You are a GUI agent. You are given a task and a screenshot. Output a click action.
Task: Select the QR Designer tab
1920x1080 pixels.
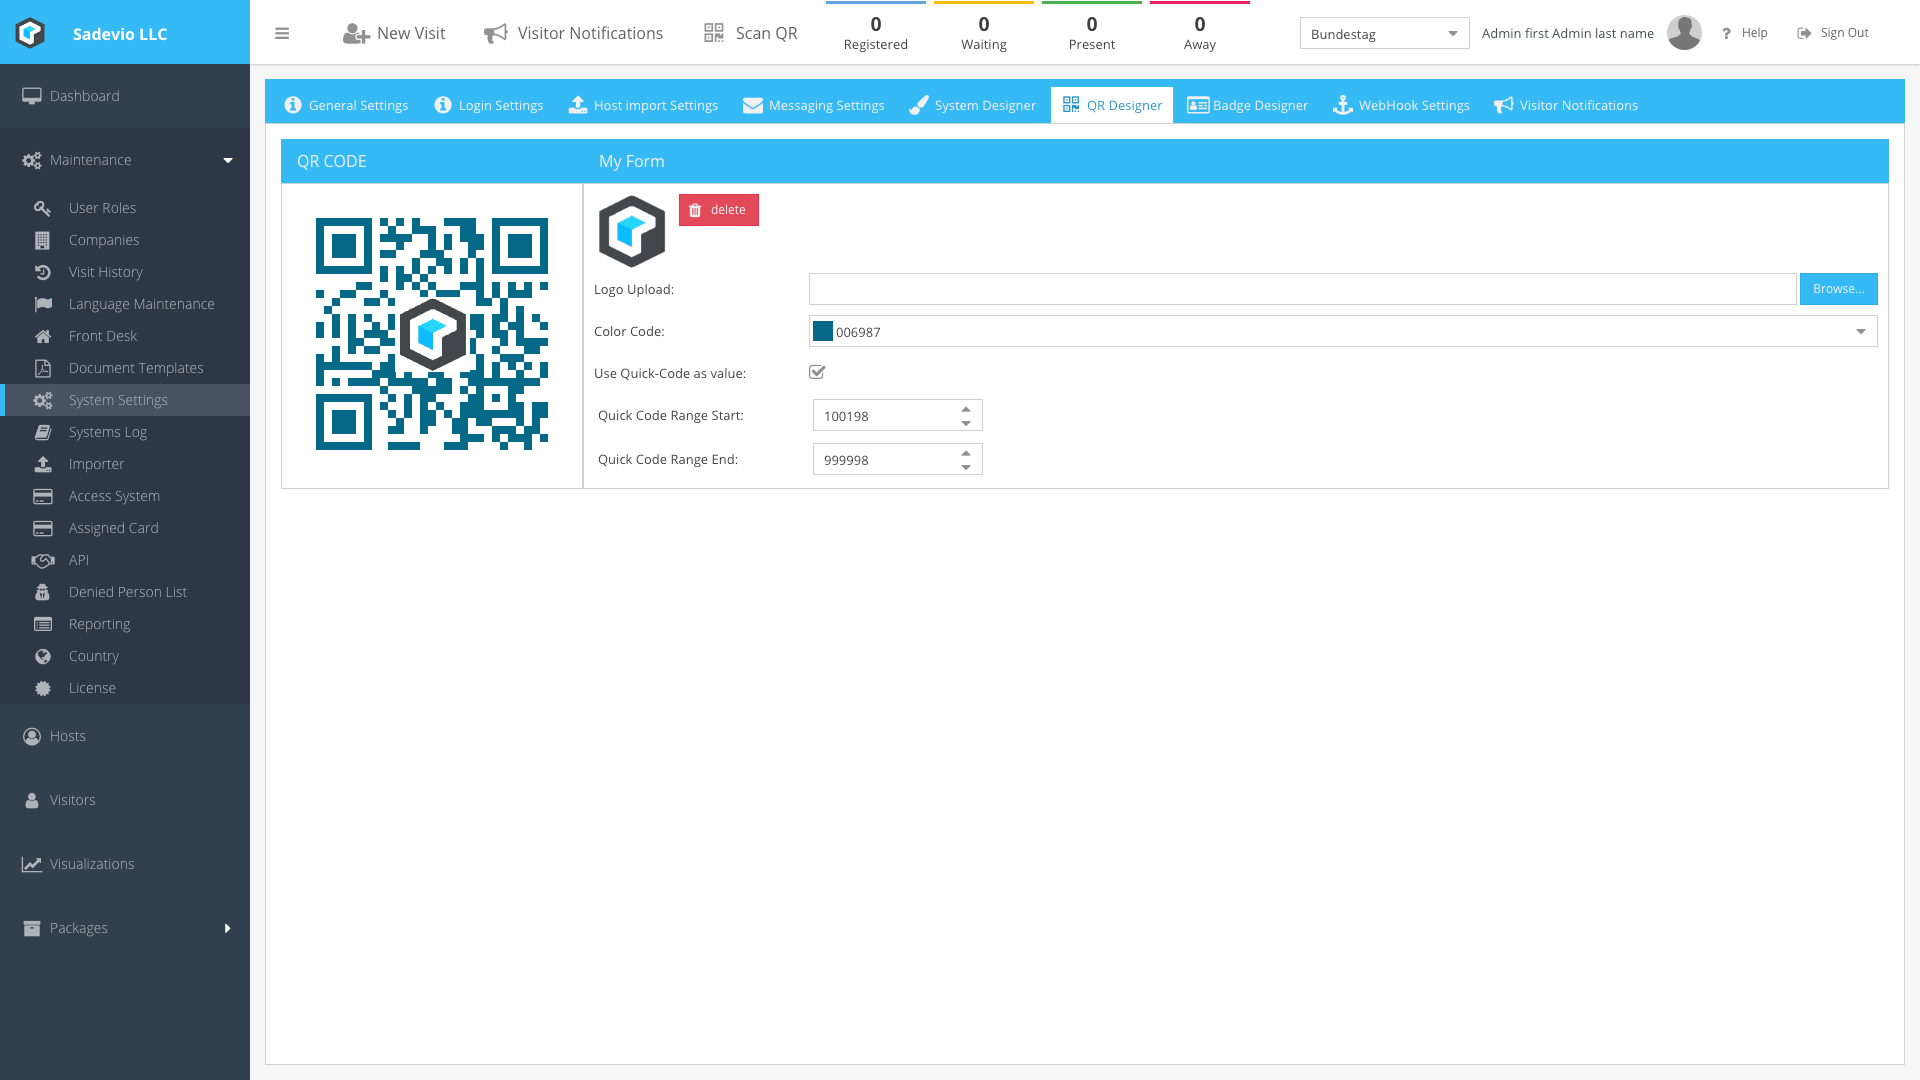1112,105
